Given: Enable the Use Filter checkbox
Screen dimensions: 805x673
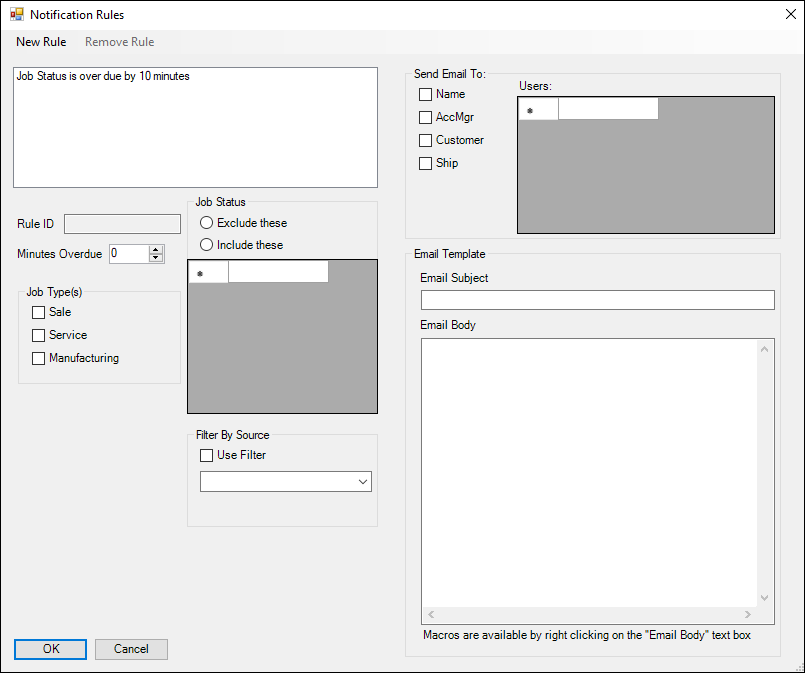Looking at the screenshot, I should (207, 456).
